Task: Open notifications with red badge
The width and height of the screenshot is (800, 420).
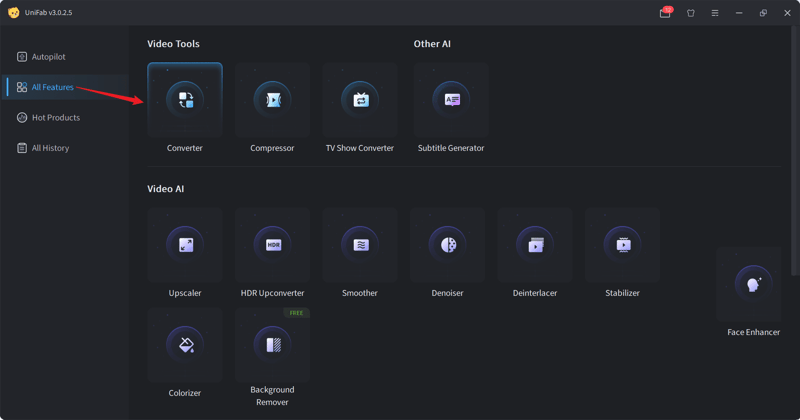Action: click(x=665, y=13)
